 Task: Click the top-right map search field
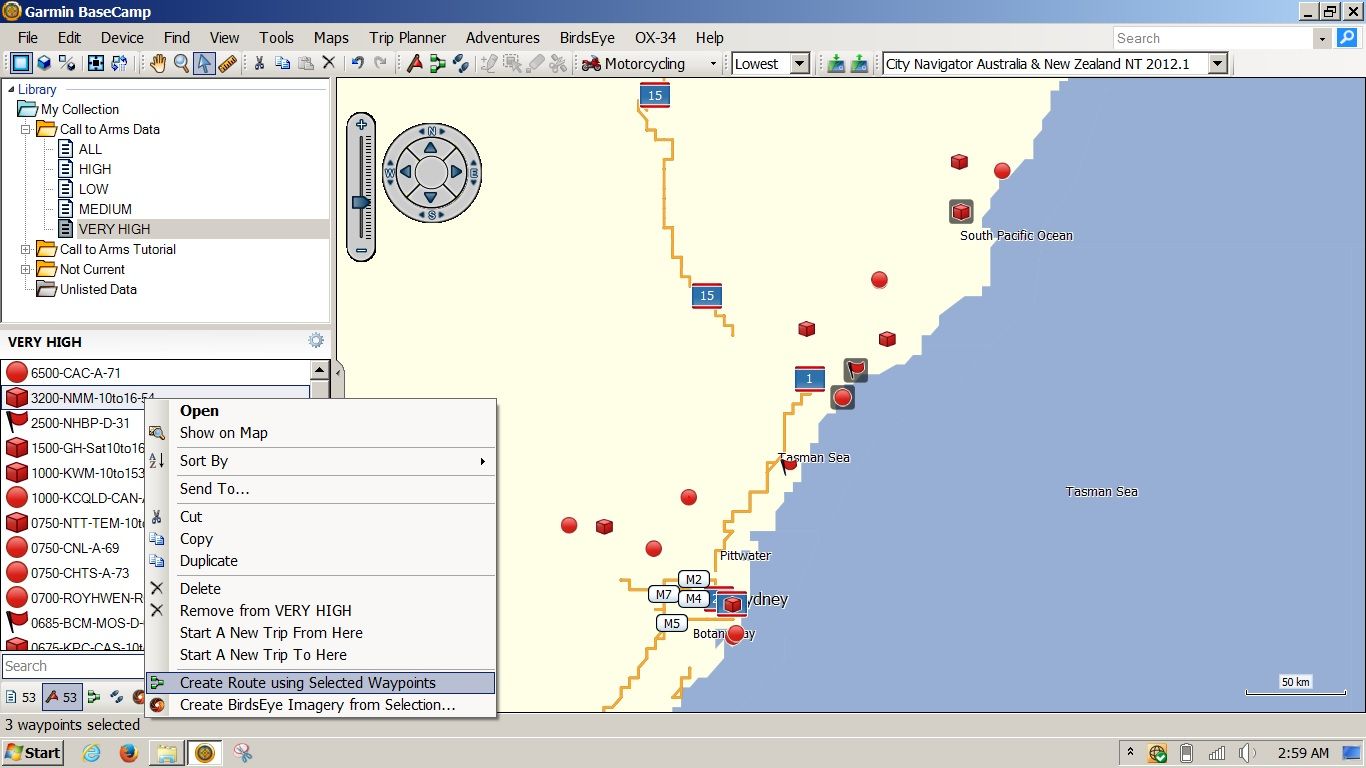point(1214,38)
